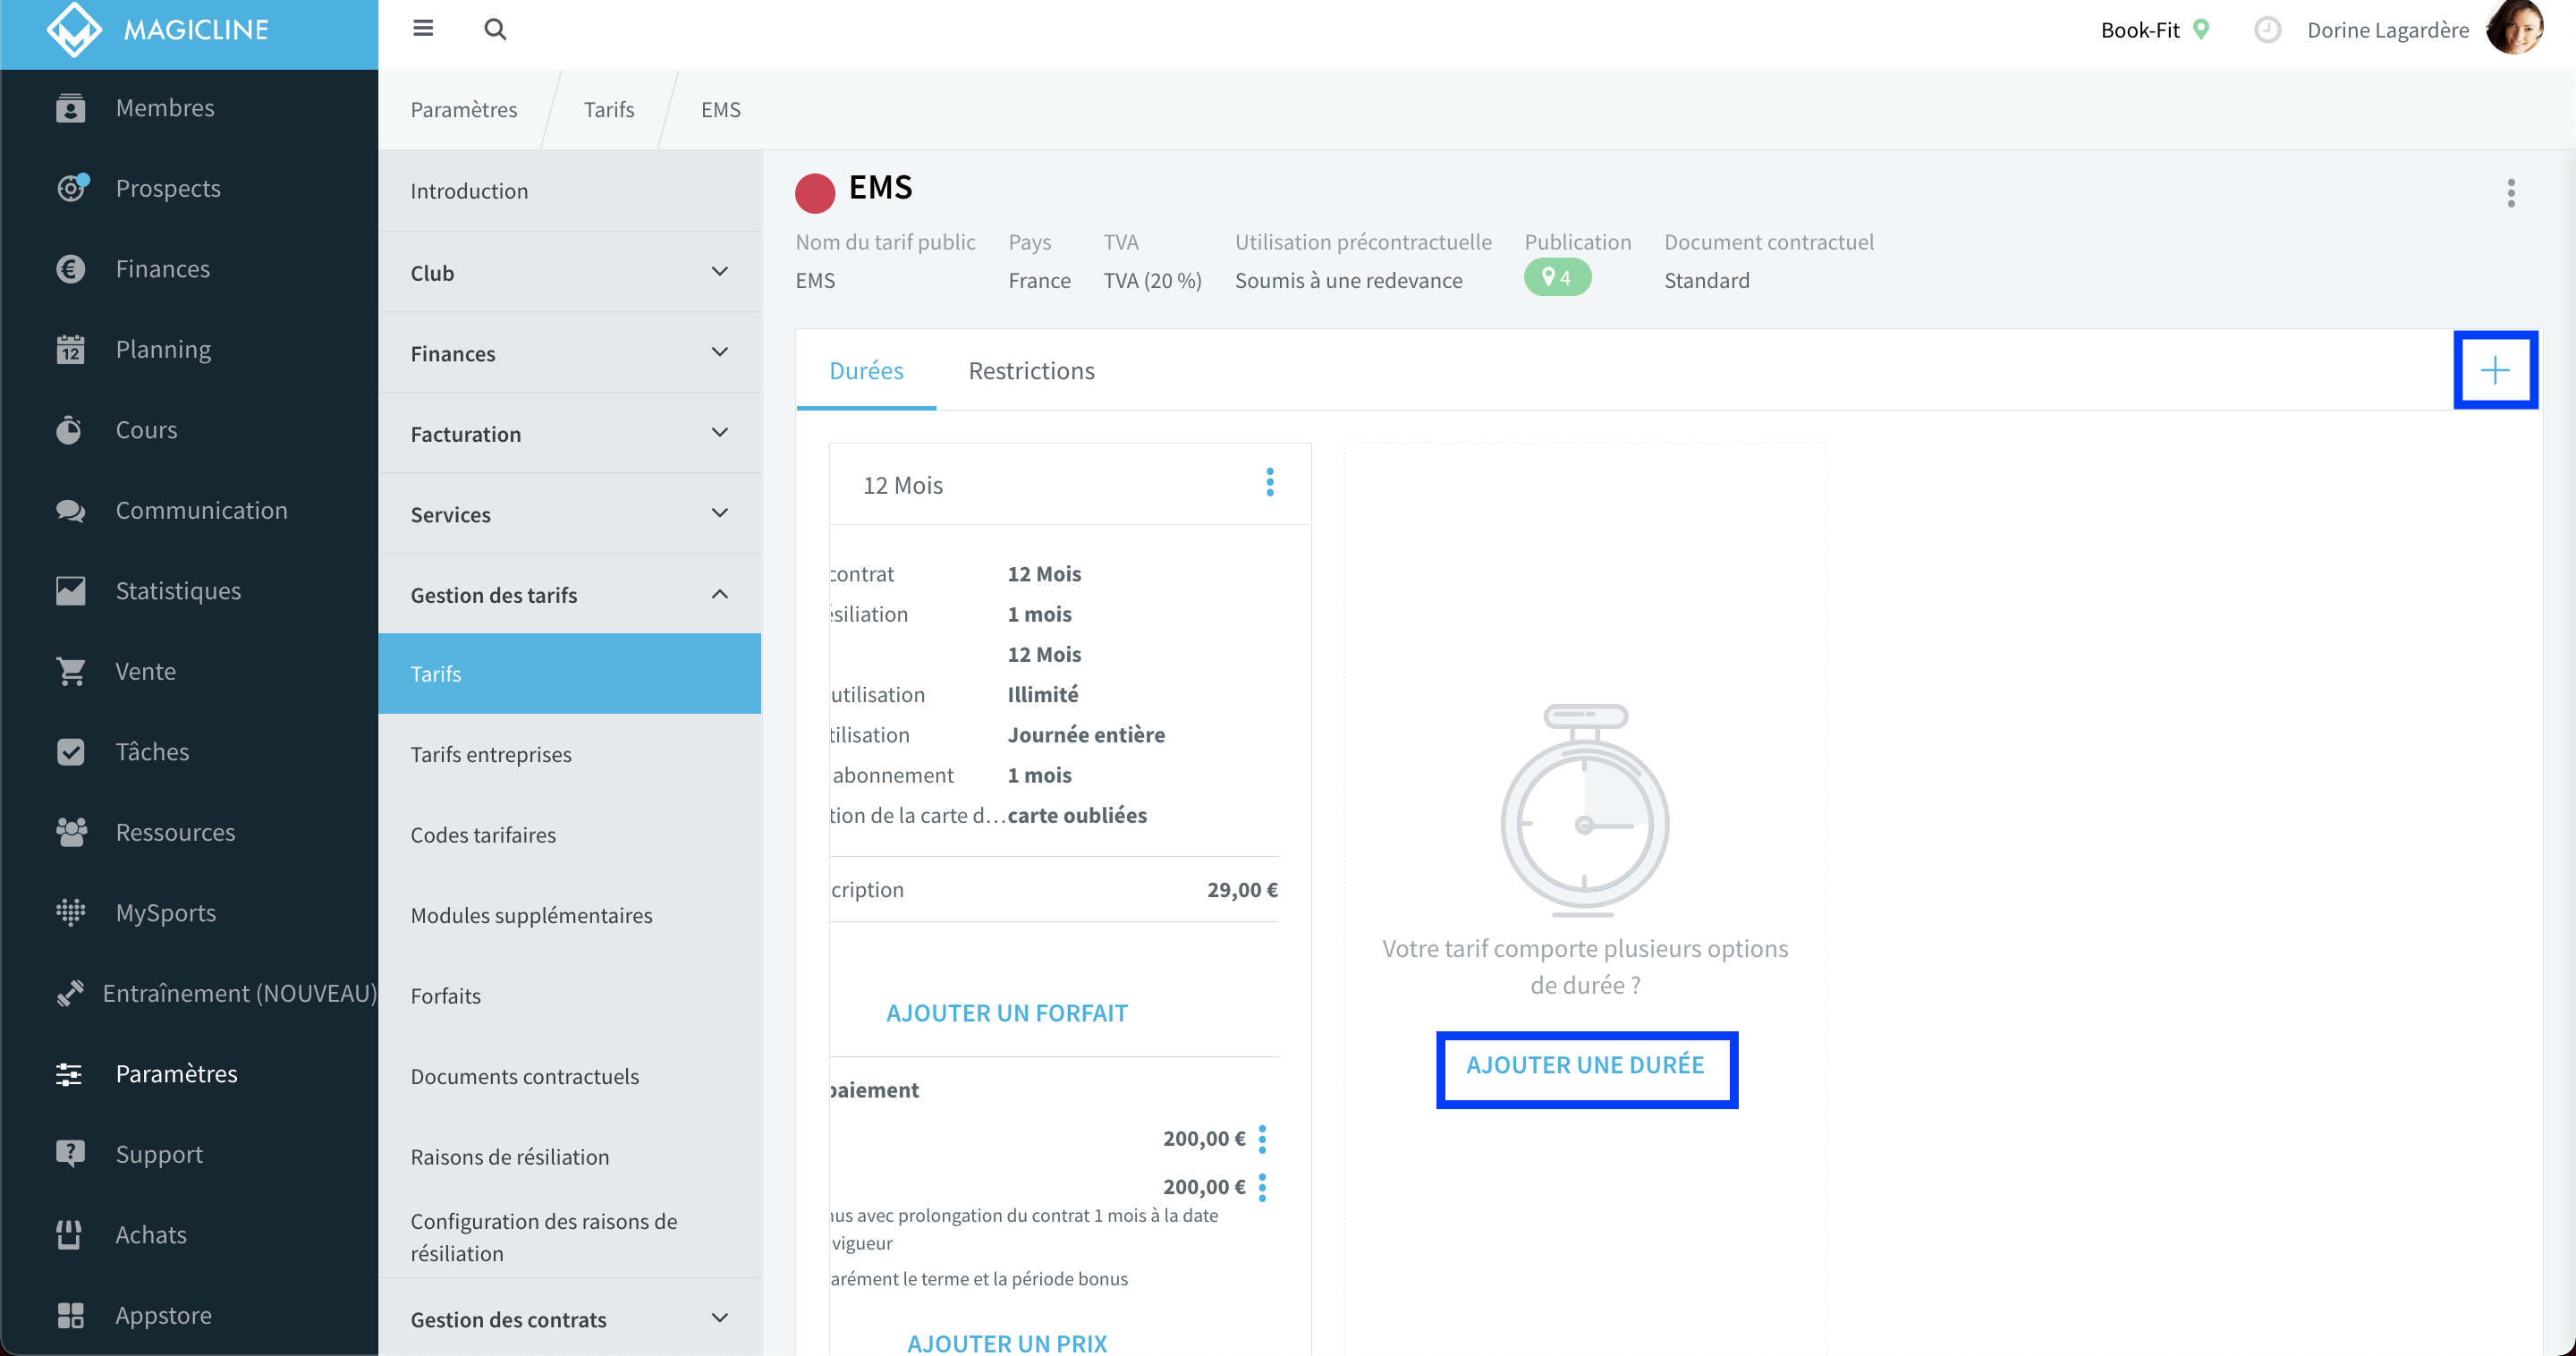Open options for first 200,00 € price
This screenshot has height=1356, width=2576.
coord(1262,1139)
